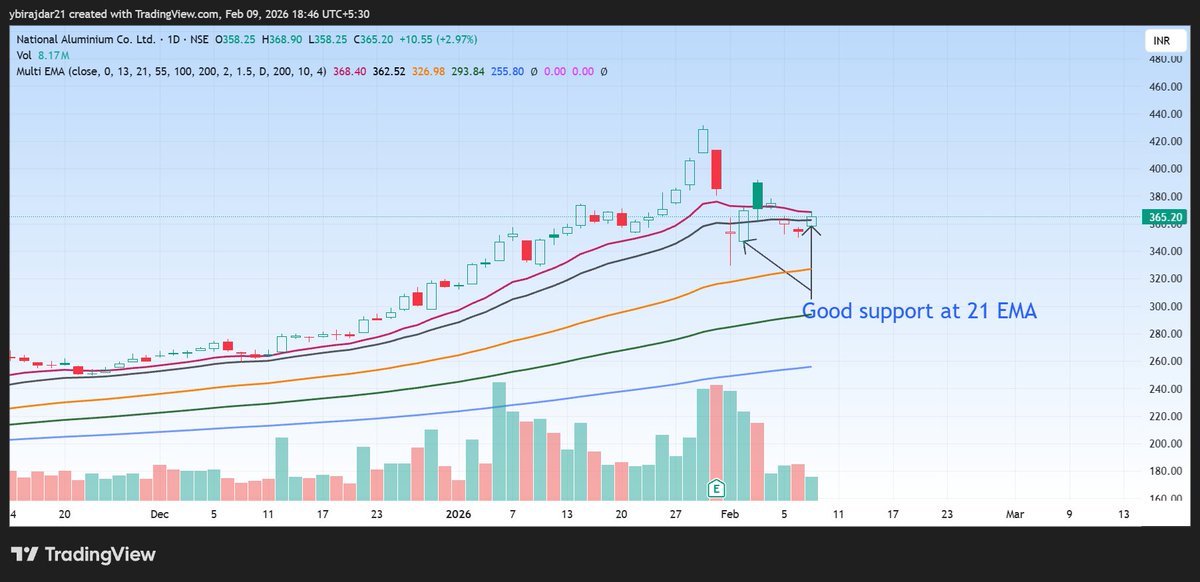Select the "E" earnings marker on the chart

(716, 489)
